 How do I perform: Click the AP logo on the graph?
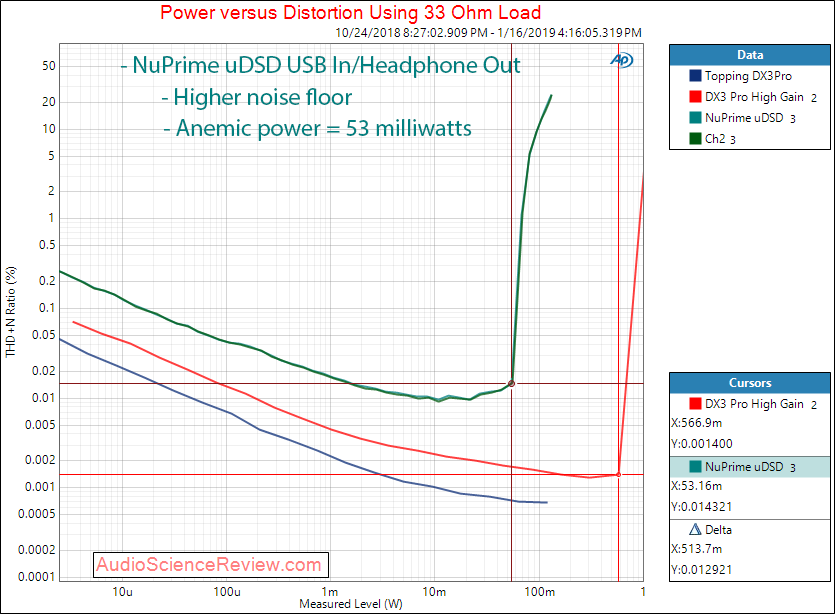(621, 60)
